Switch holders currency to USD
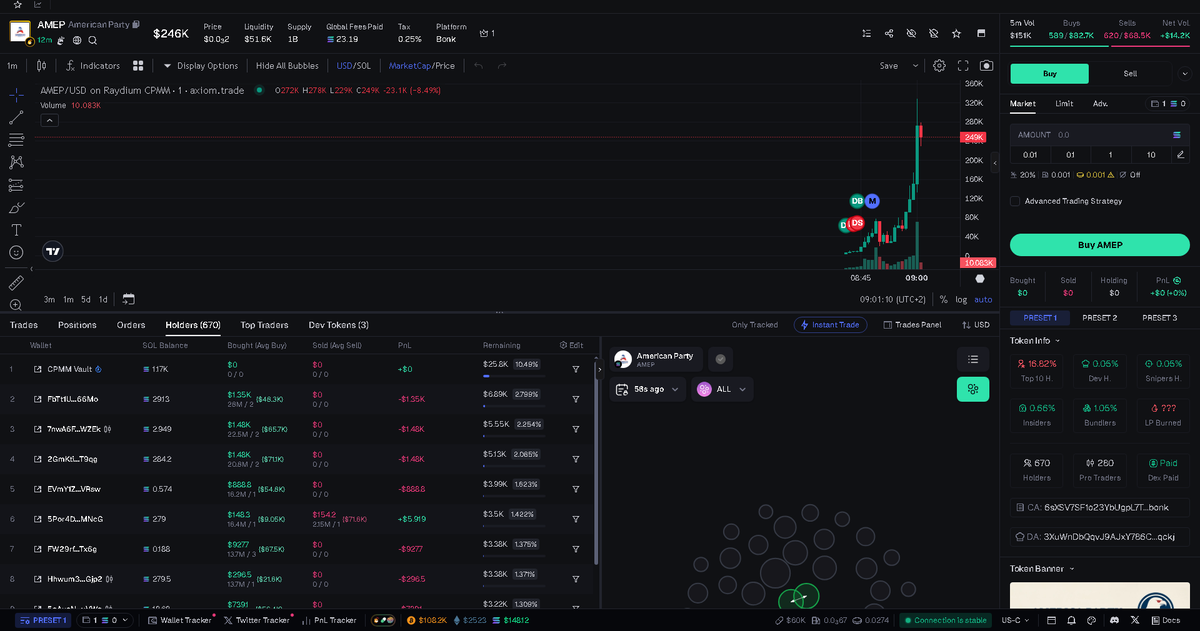Viewport: 1200px width, 631px height. (975, 325)
